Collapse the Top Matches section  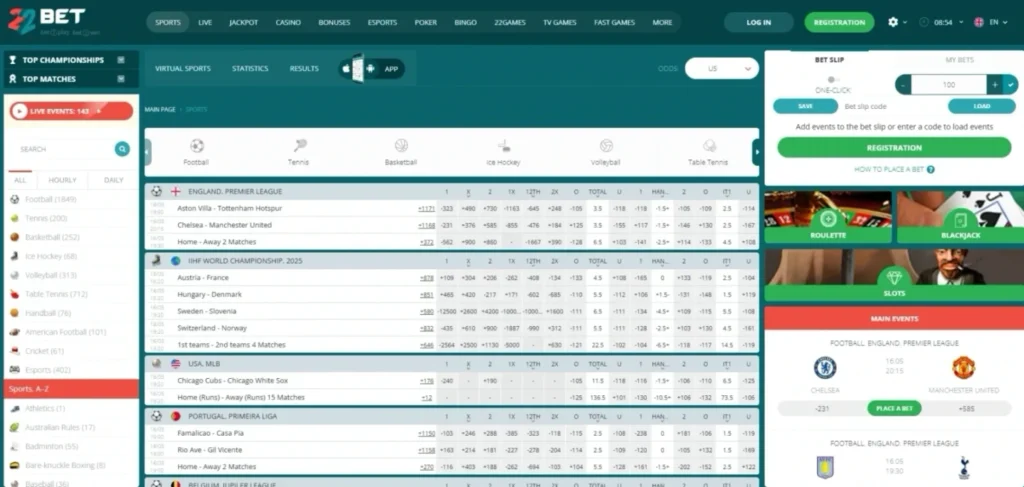click(x=121, y=79)
